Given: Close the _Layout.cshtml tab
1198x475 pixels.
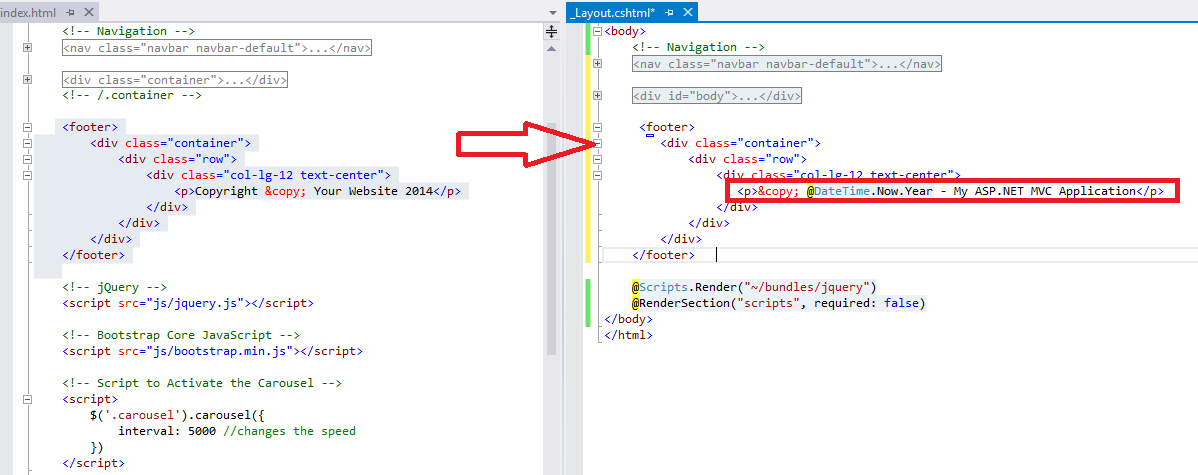Looking at the screenshot, I should click(x=688, y=13).
